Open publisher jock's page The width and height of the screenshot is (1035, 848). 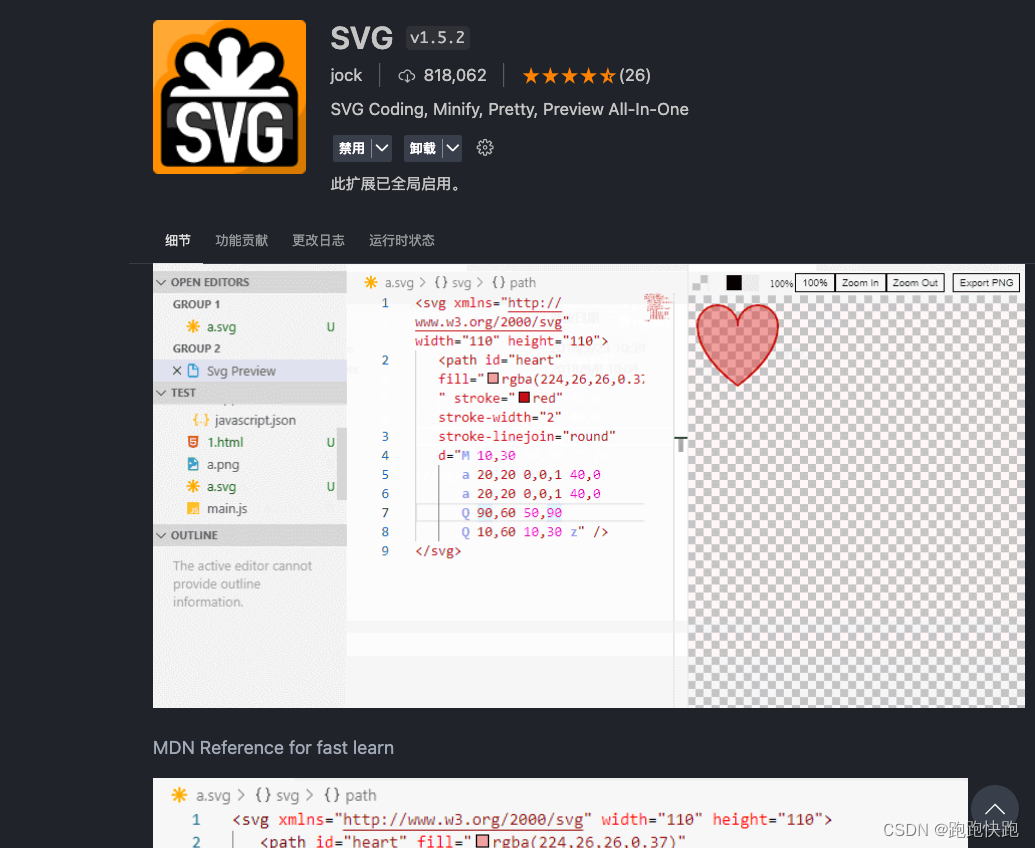click(346, 75)
